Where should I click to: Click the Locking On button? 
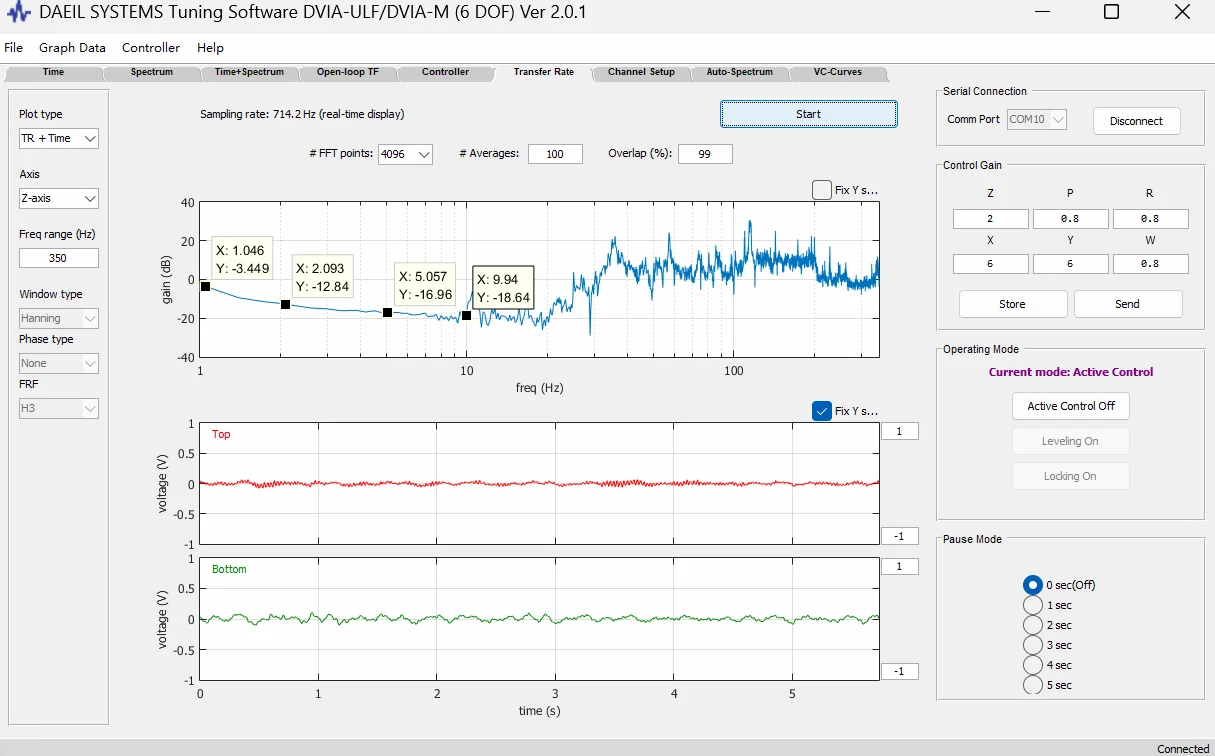pyautogui.click(x=1071, y=476)
